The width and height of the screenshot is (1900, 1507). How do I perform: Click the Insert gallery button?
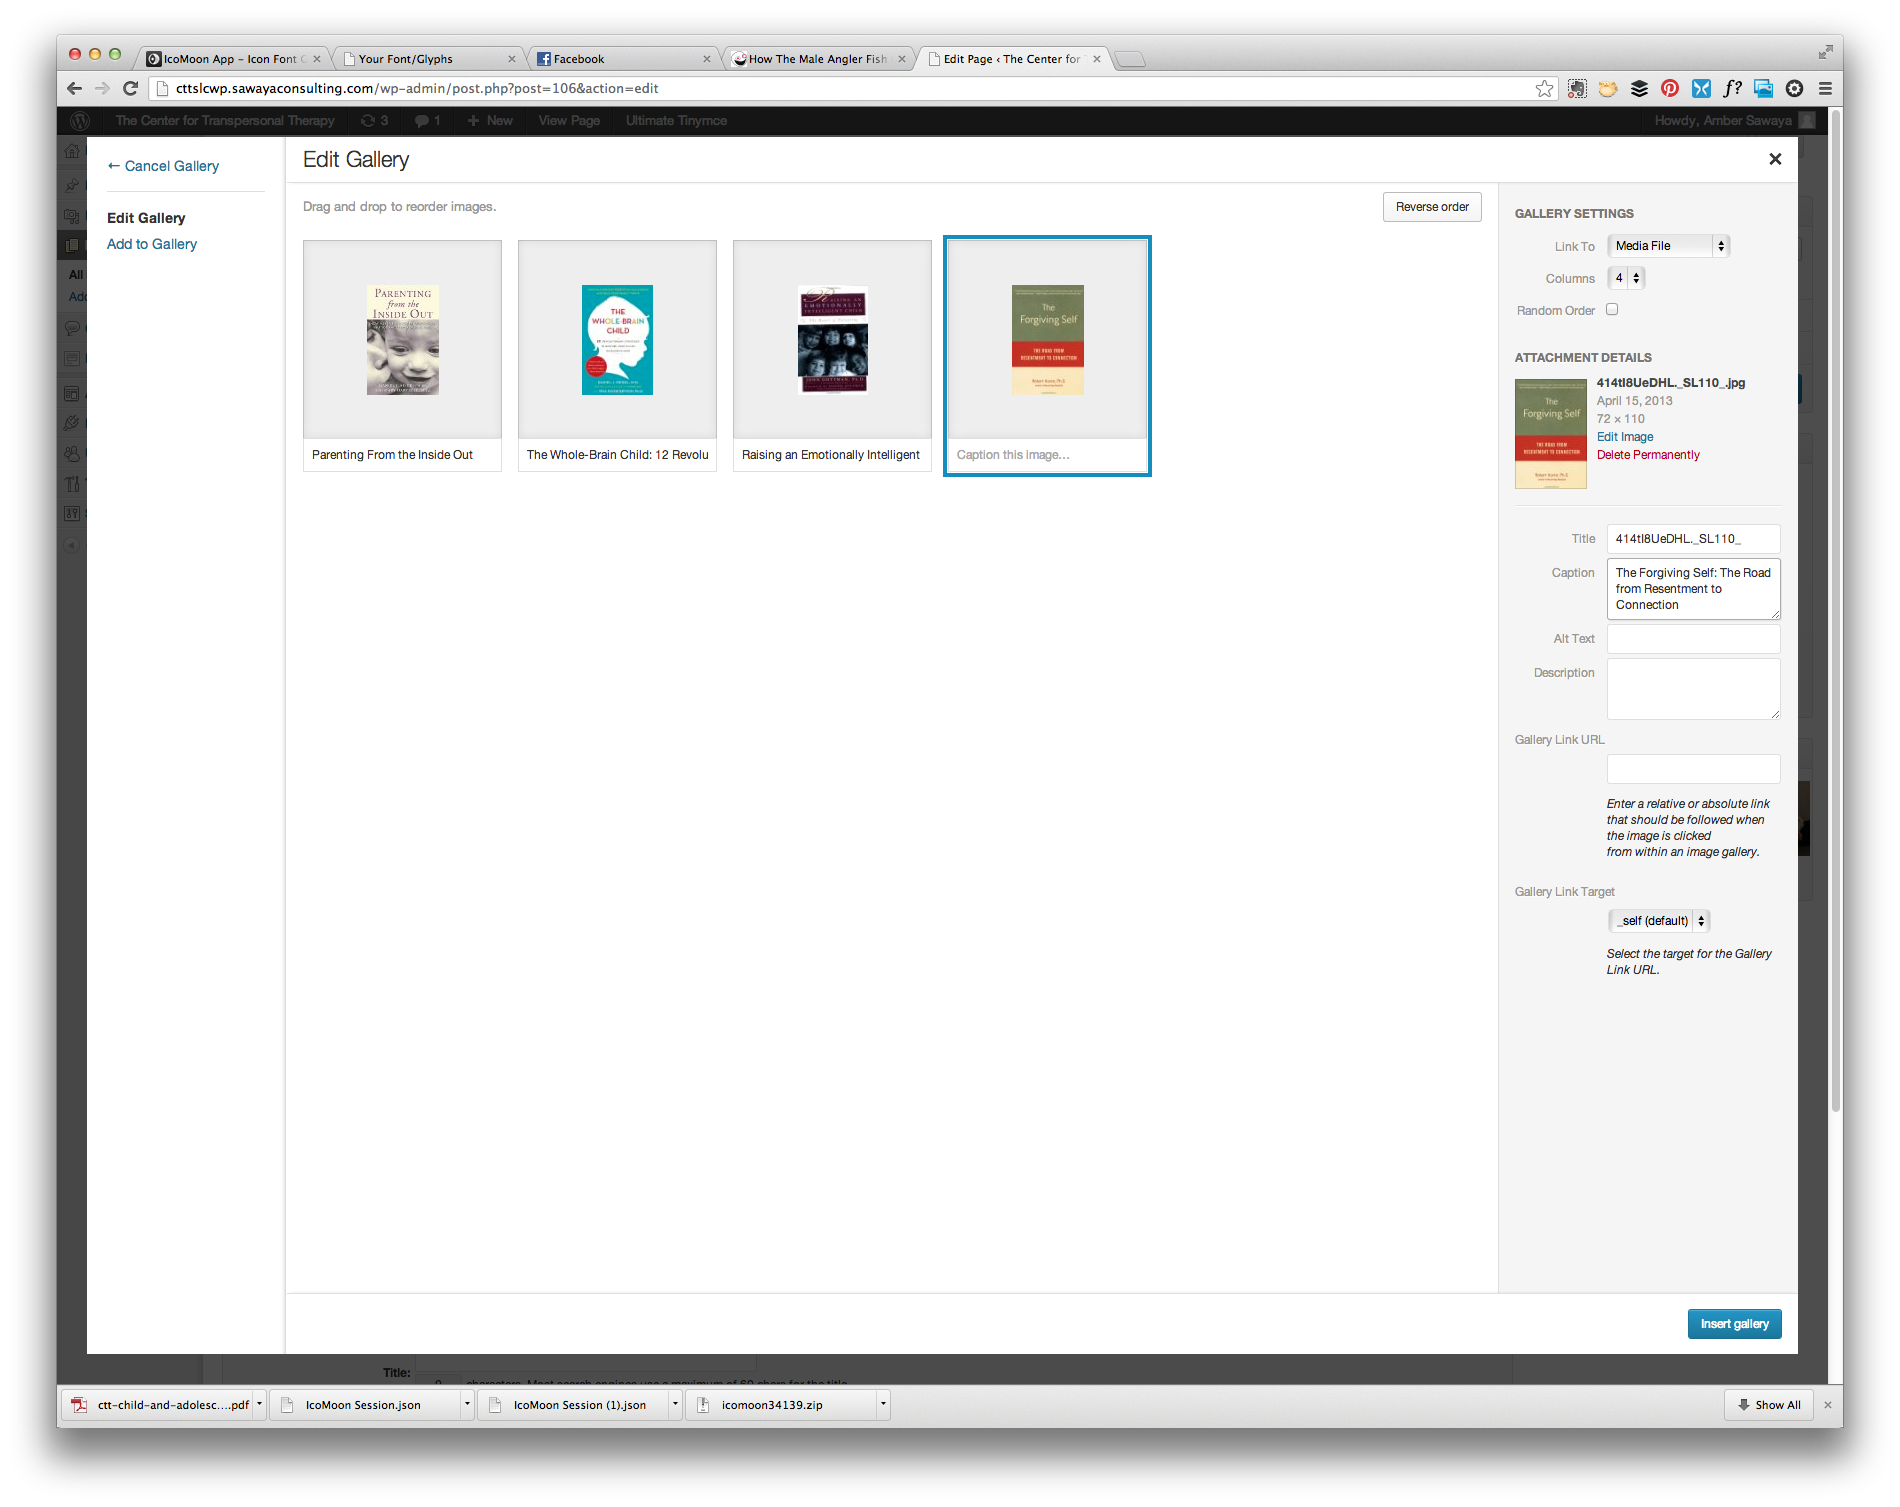pyautogui.click(x=1734, y=1324)
